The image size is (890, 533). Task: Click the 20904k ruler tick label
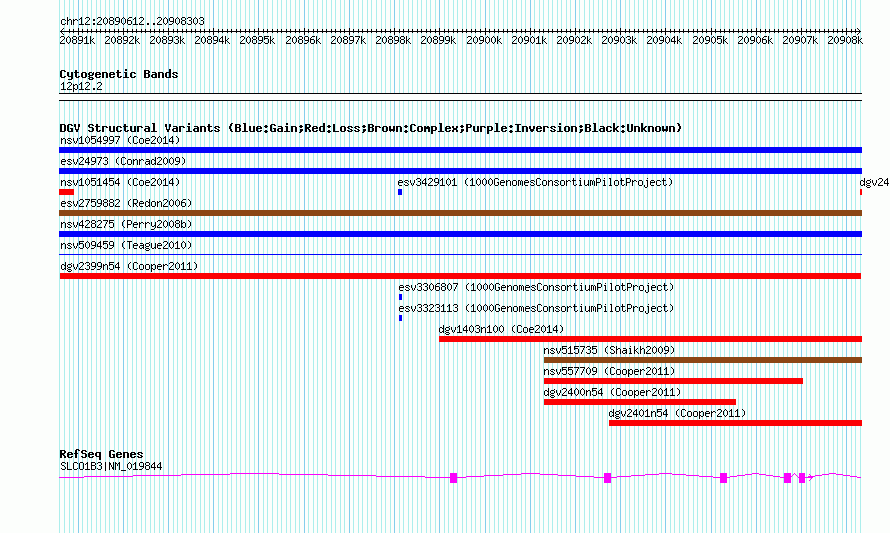click(x=664, y=40)
